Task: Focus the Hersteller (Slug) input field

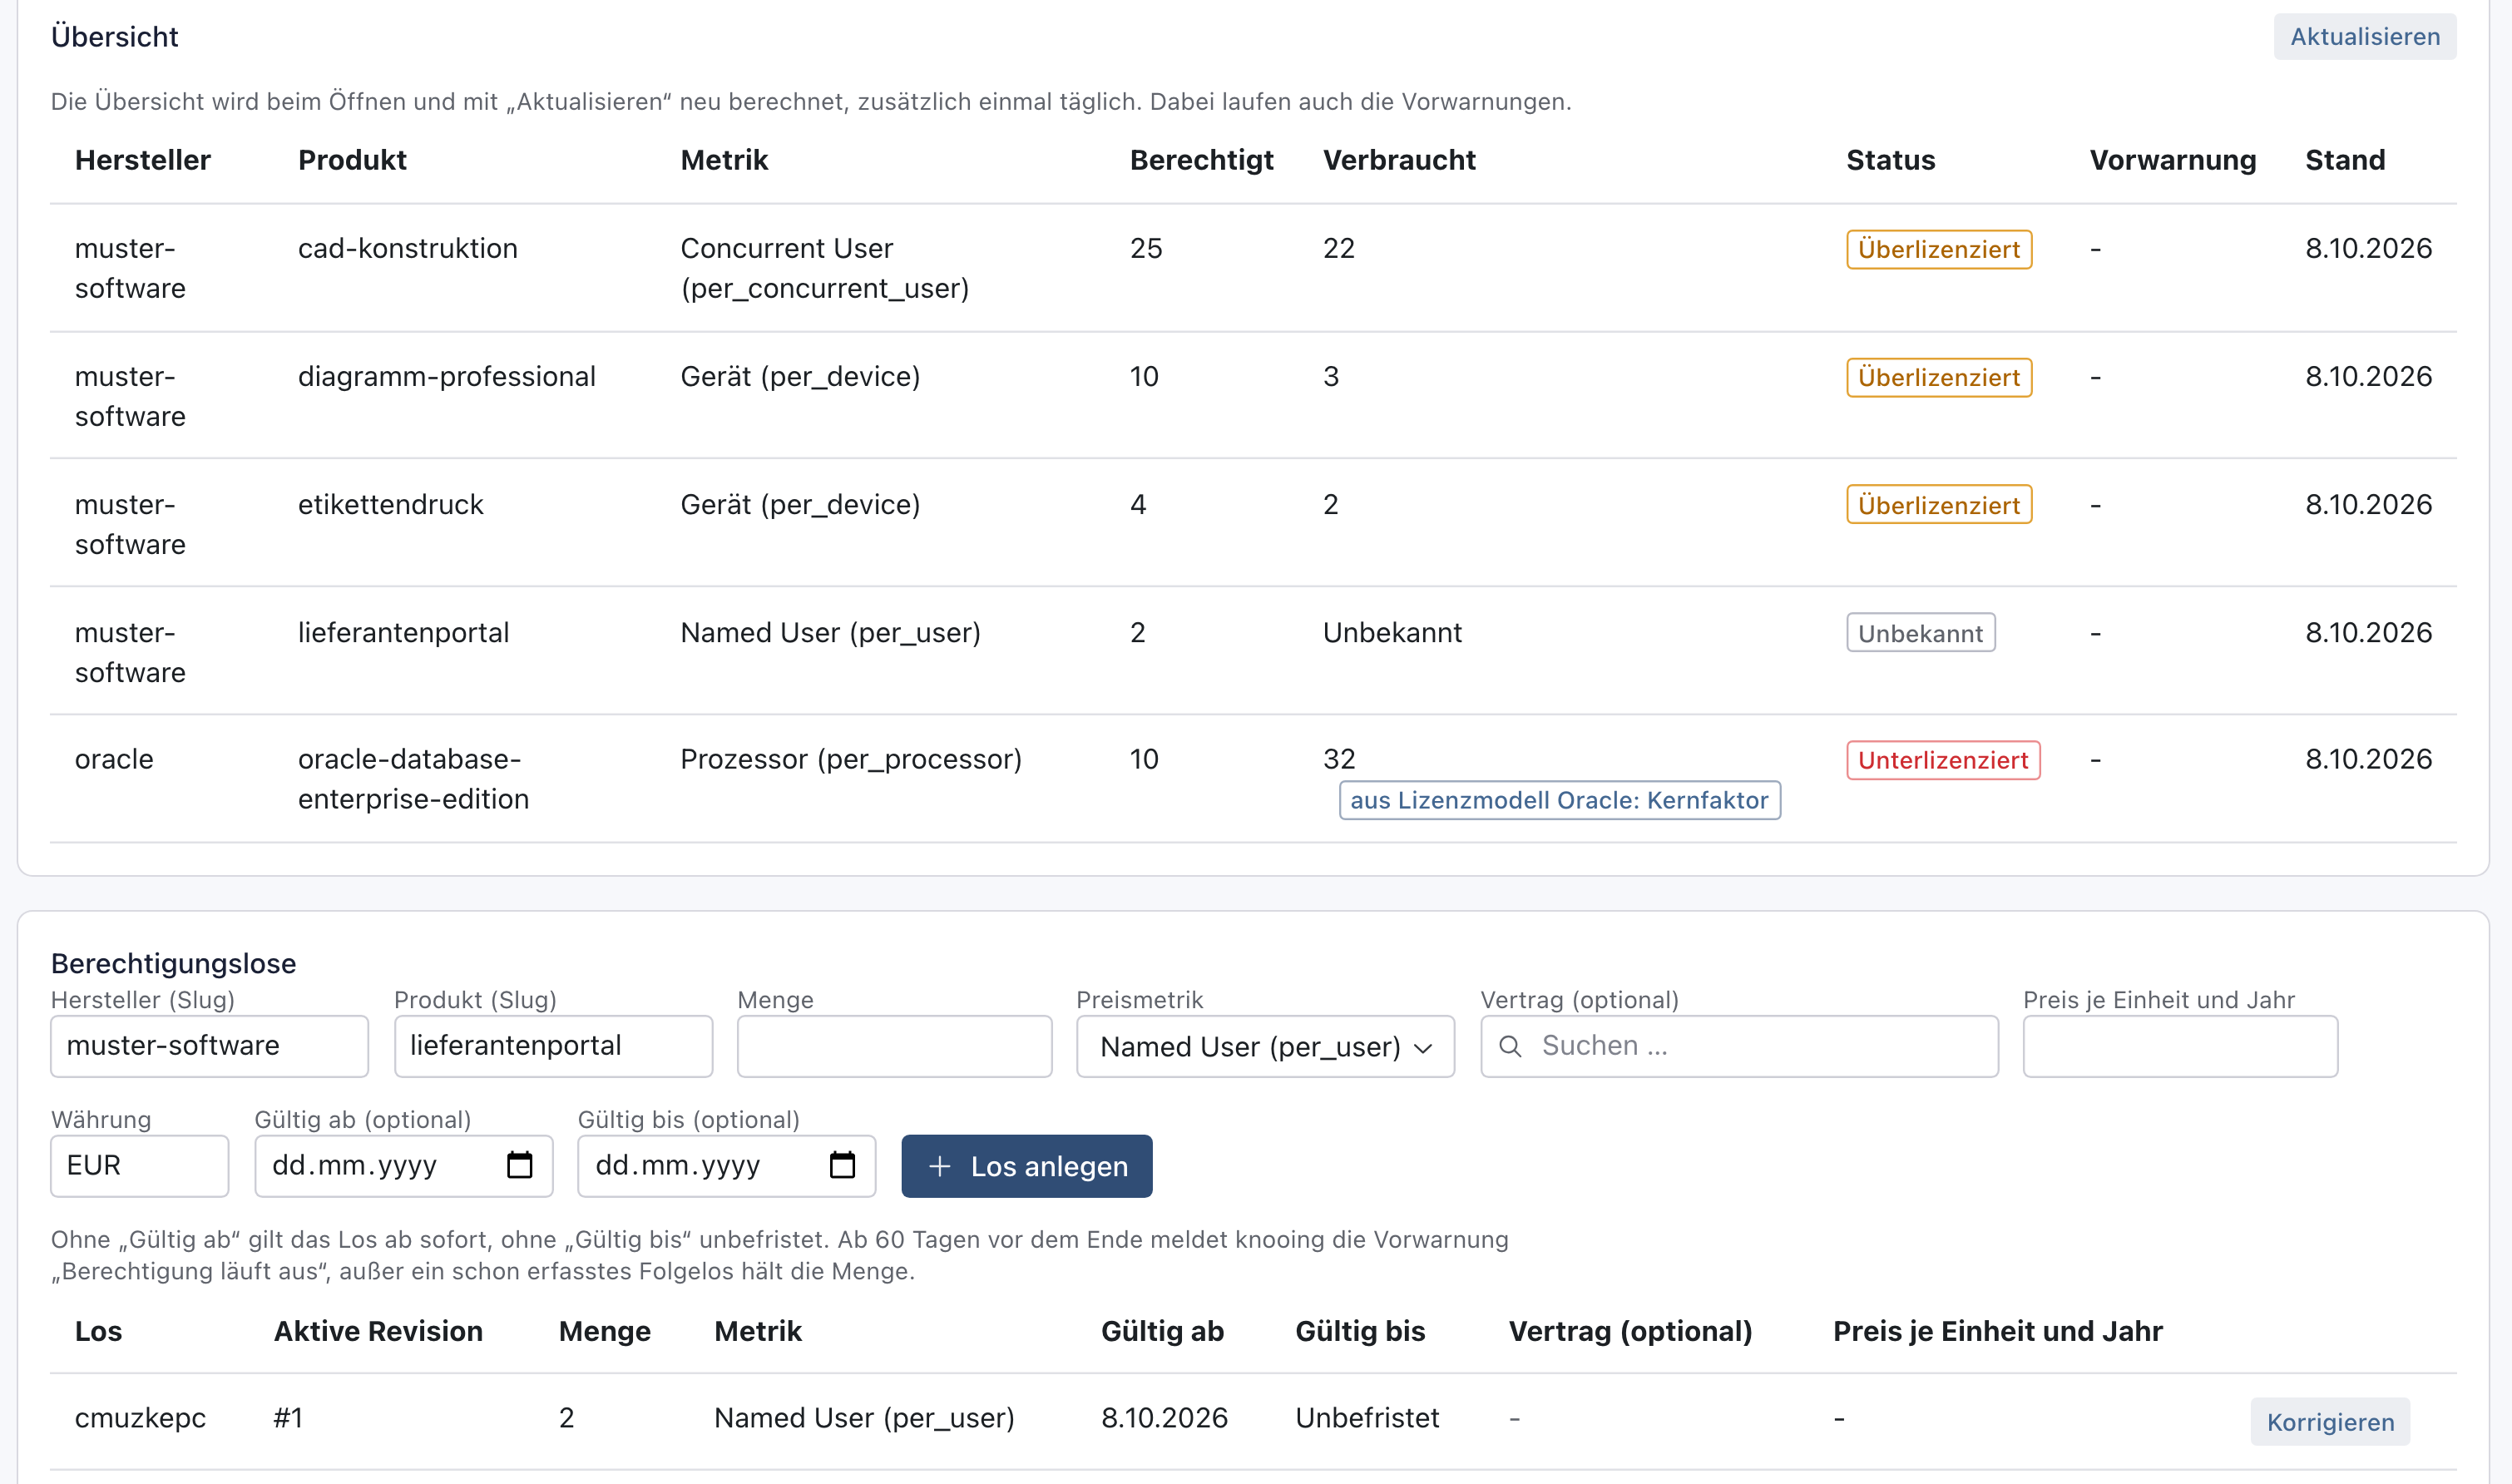Action: pyautogui.click(x=209, y=1046)
